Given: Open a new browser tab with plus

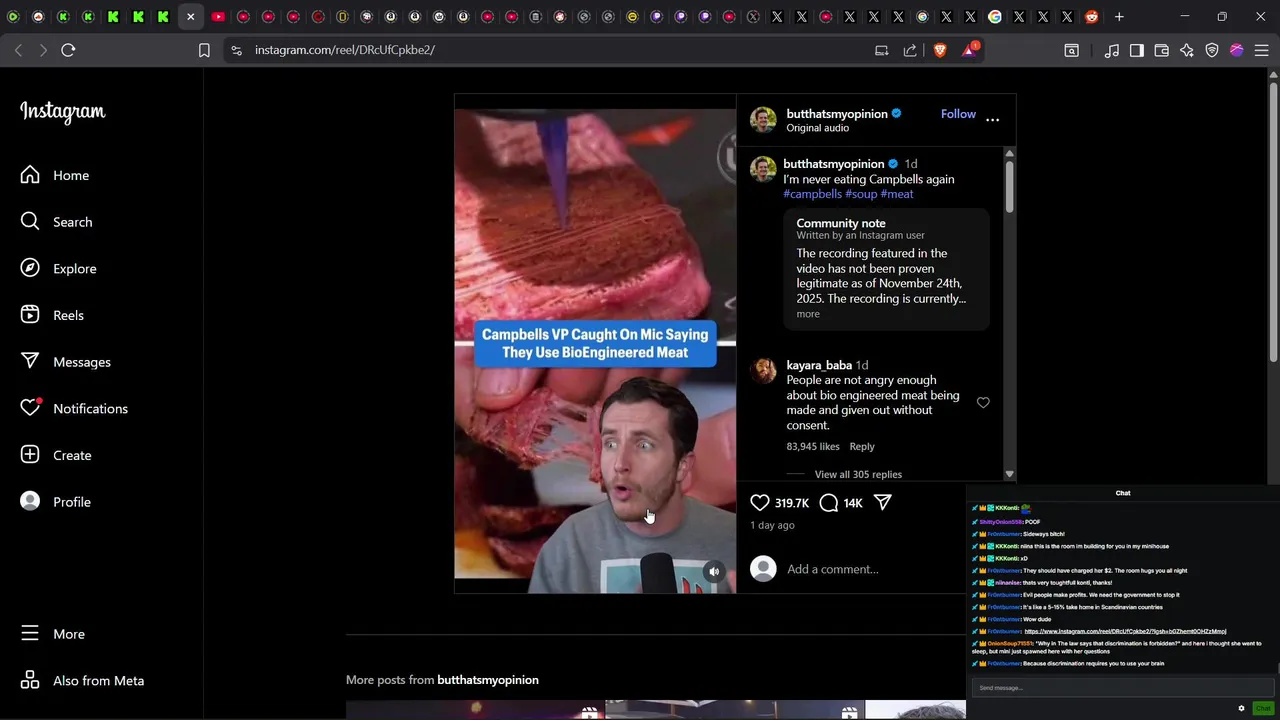Looking at the screenshot, I should click(x=1119, y=17).
